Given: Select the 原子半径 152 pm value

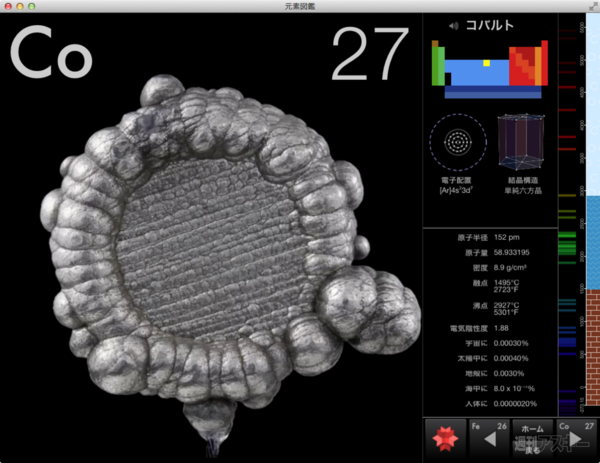Looking at the screenshot, I should click(507, 237).
